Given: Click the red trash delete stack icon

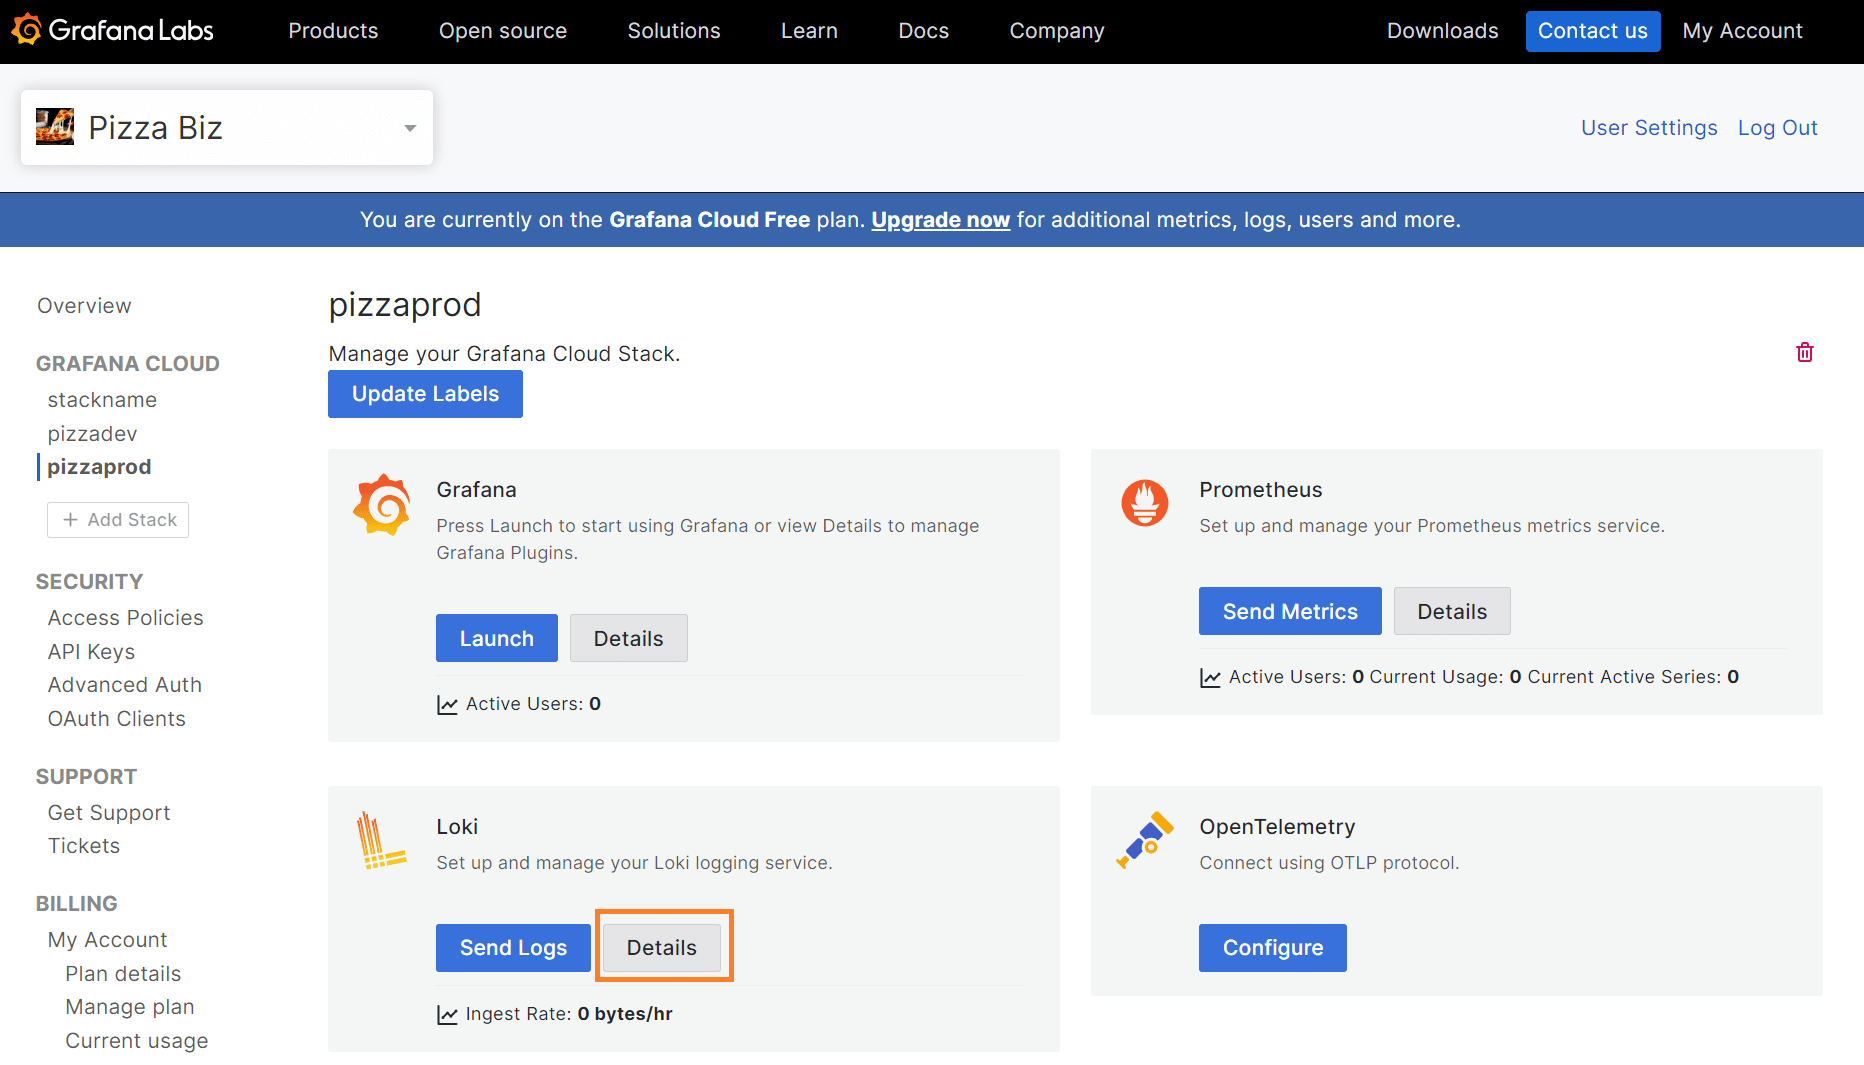Looking at the screenshot, I should coord(1804,352).
